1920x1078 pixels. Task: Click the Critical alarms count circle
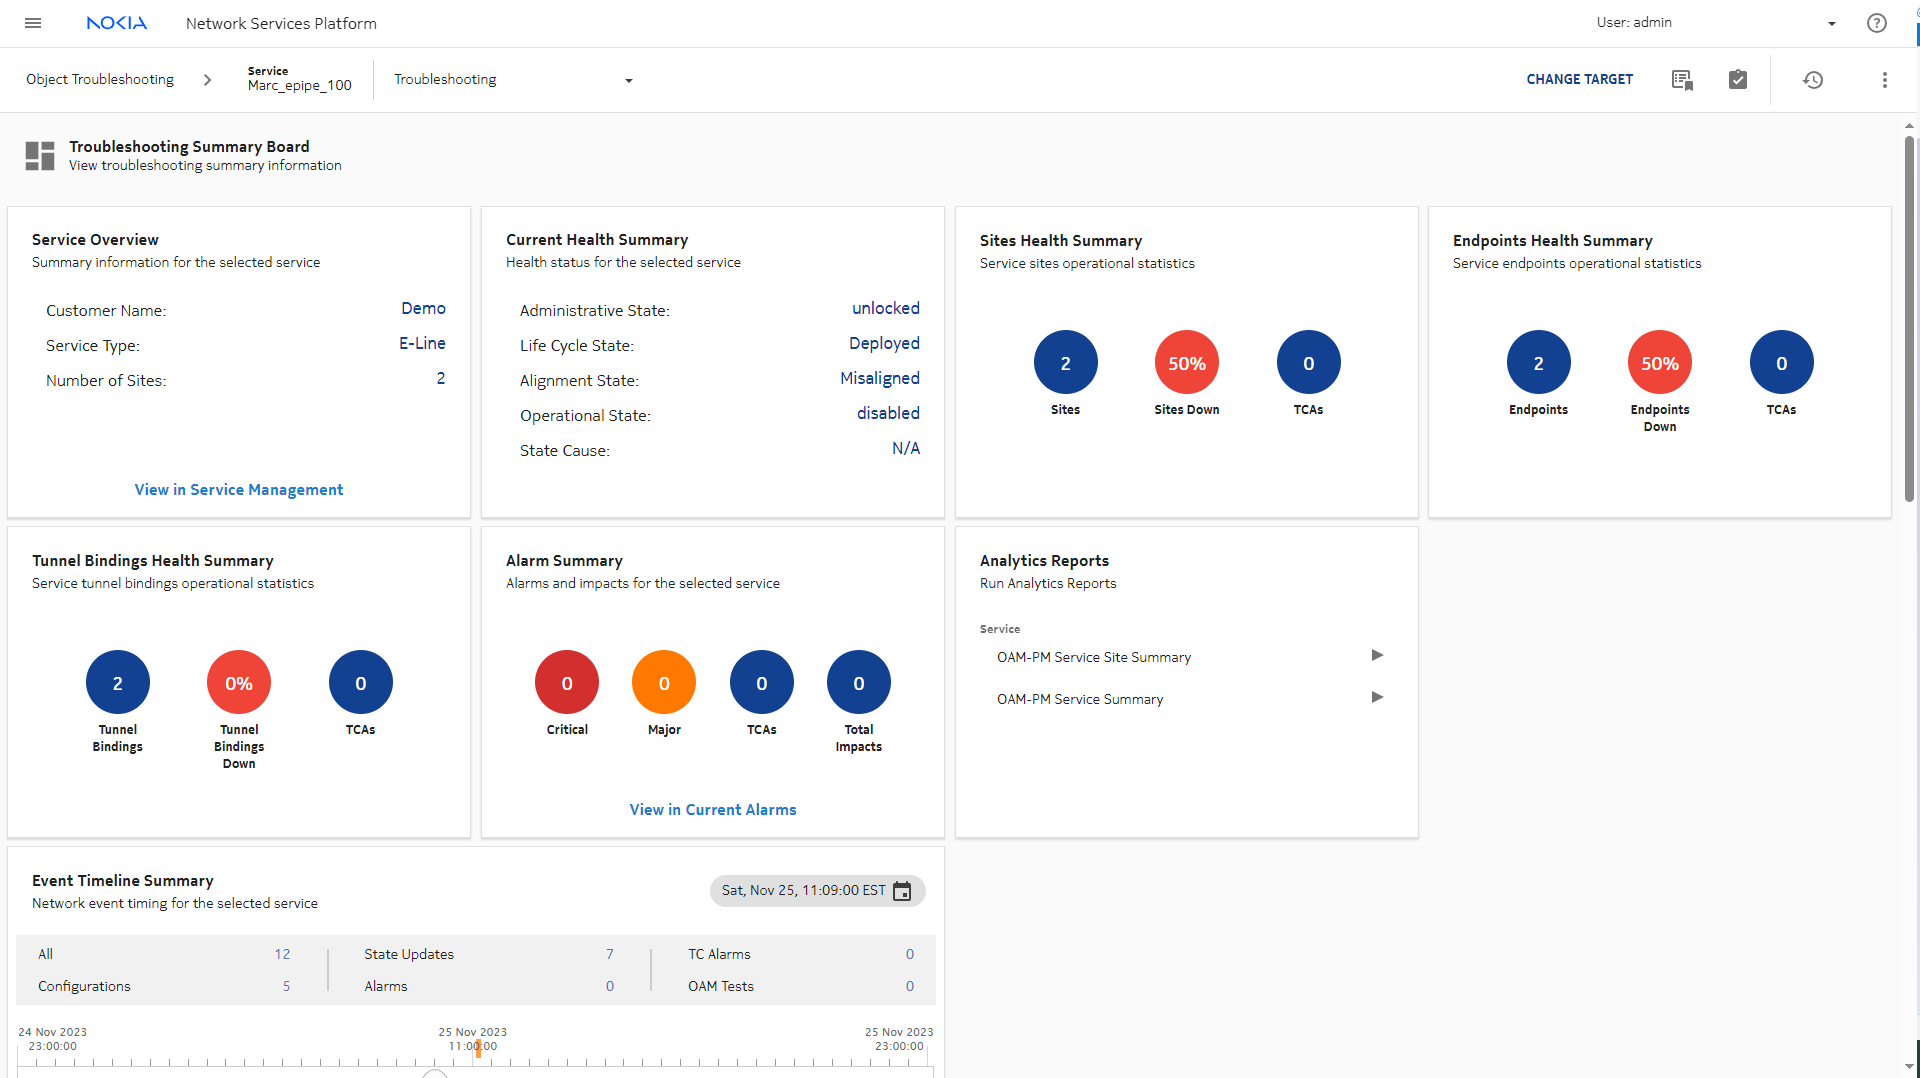(567, 683)
